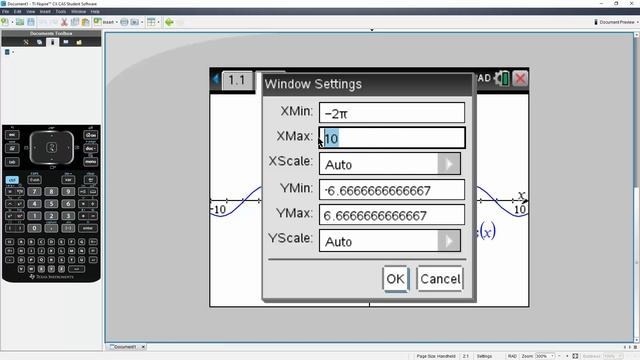Click Settings in the status bar

484,356
